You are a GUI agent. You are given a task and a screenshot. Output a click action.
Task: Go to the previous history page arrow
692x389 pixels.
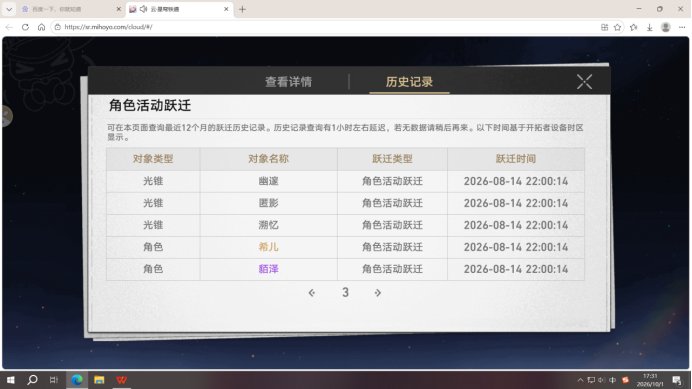click(x=312, y=293)
